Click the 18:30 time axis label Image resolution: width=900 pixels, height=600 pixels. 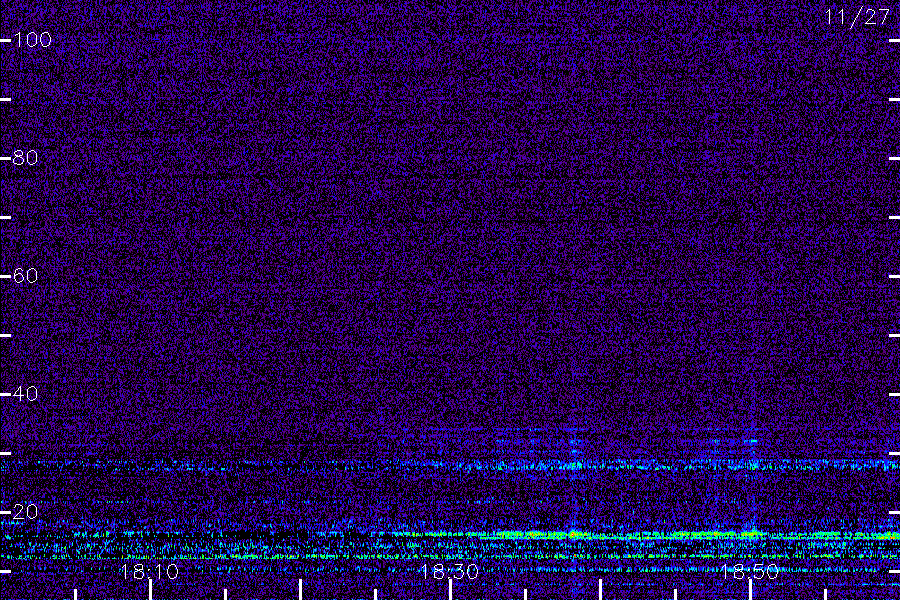pos(449,572)
